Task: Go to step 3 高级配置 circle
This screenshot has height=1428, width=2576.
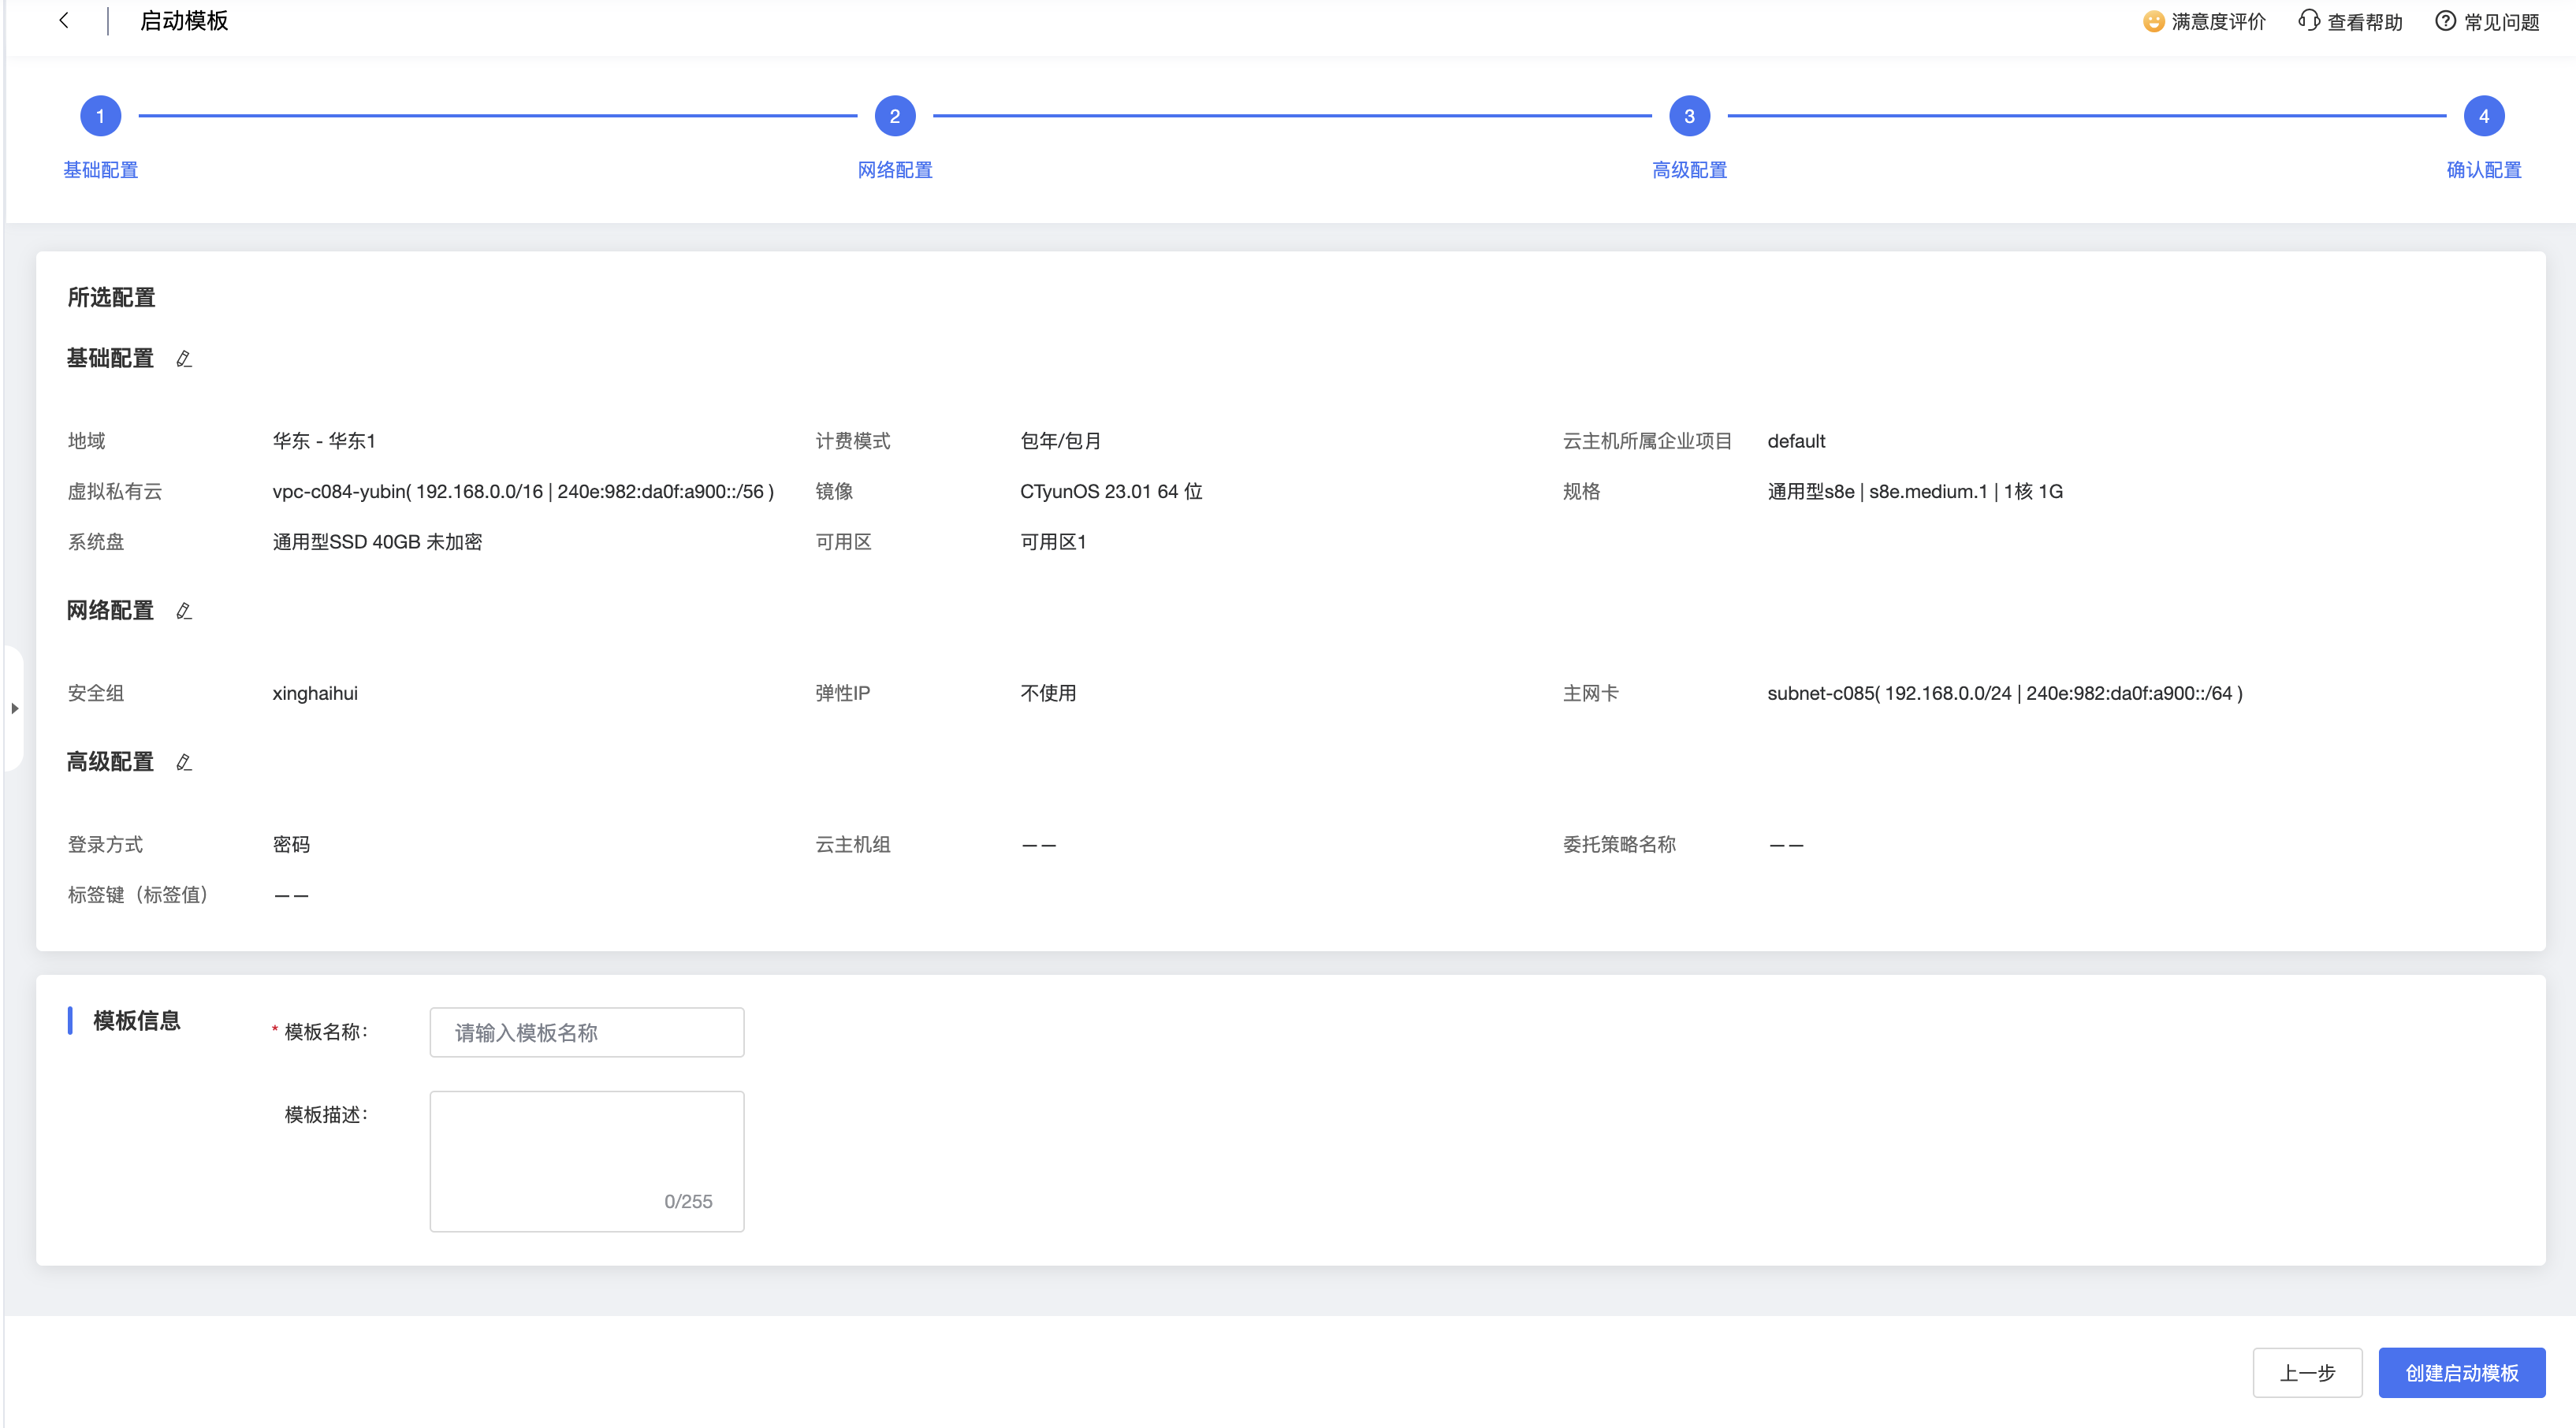Action: click(x=1689, y=116)
